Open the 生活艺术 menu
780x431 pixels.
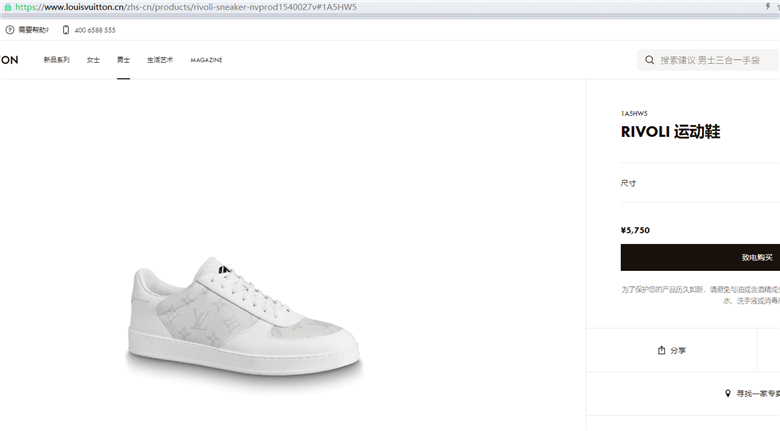[x=160, y=60]
